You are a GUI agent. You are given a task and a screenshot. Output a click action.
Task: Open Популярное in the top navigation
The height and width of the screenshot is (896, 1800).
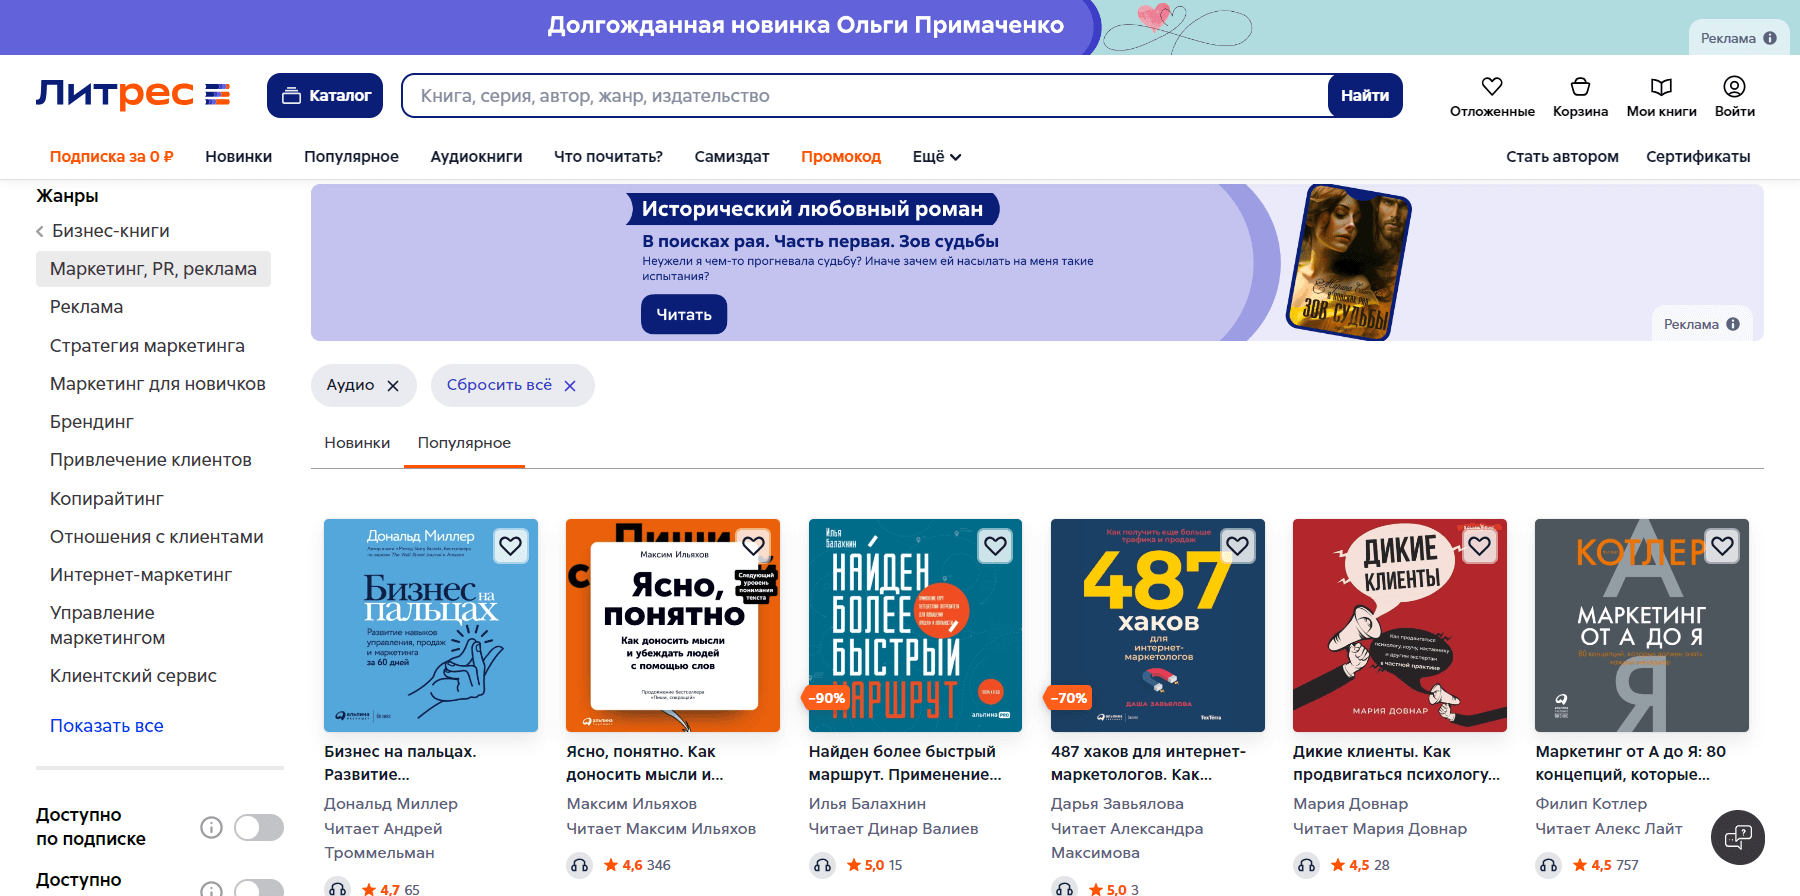tap(351, 157)
